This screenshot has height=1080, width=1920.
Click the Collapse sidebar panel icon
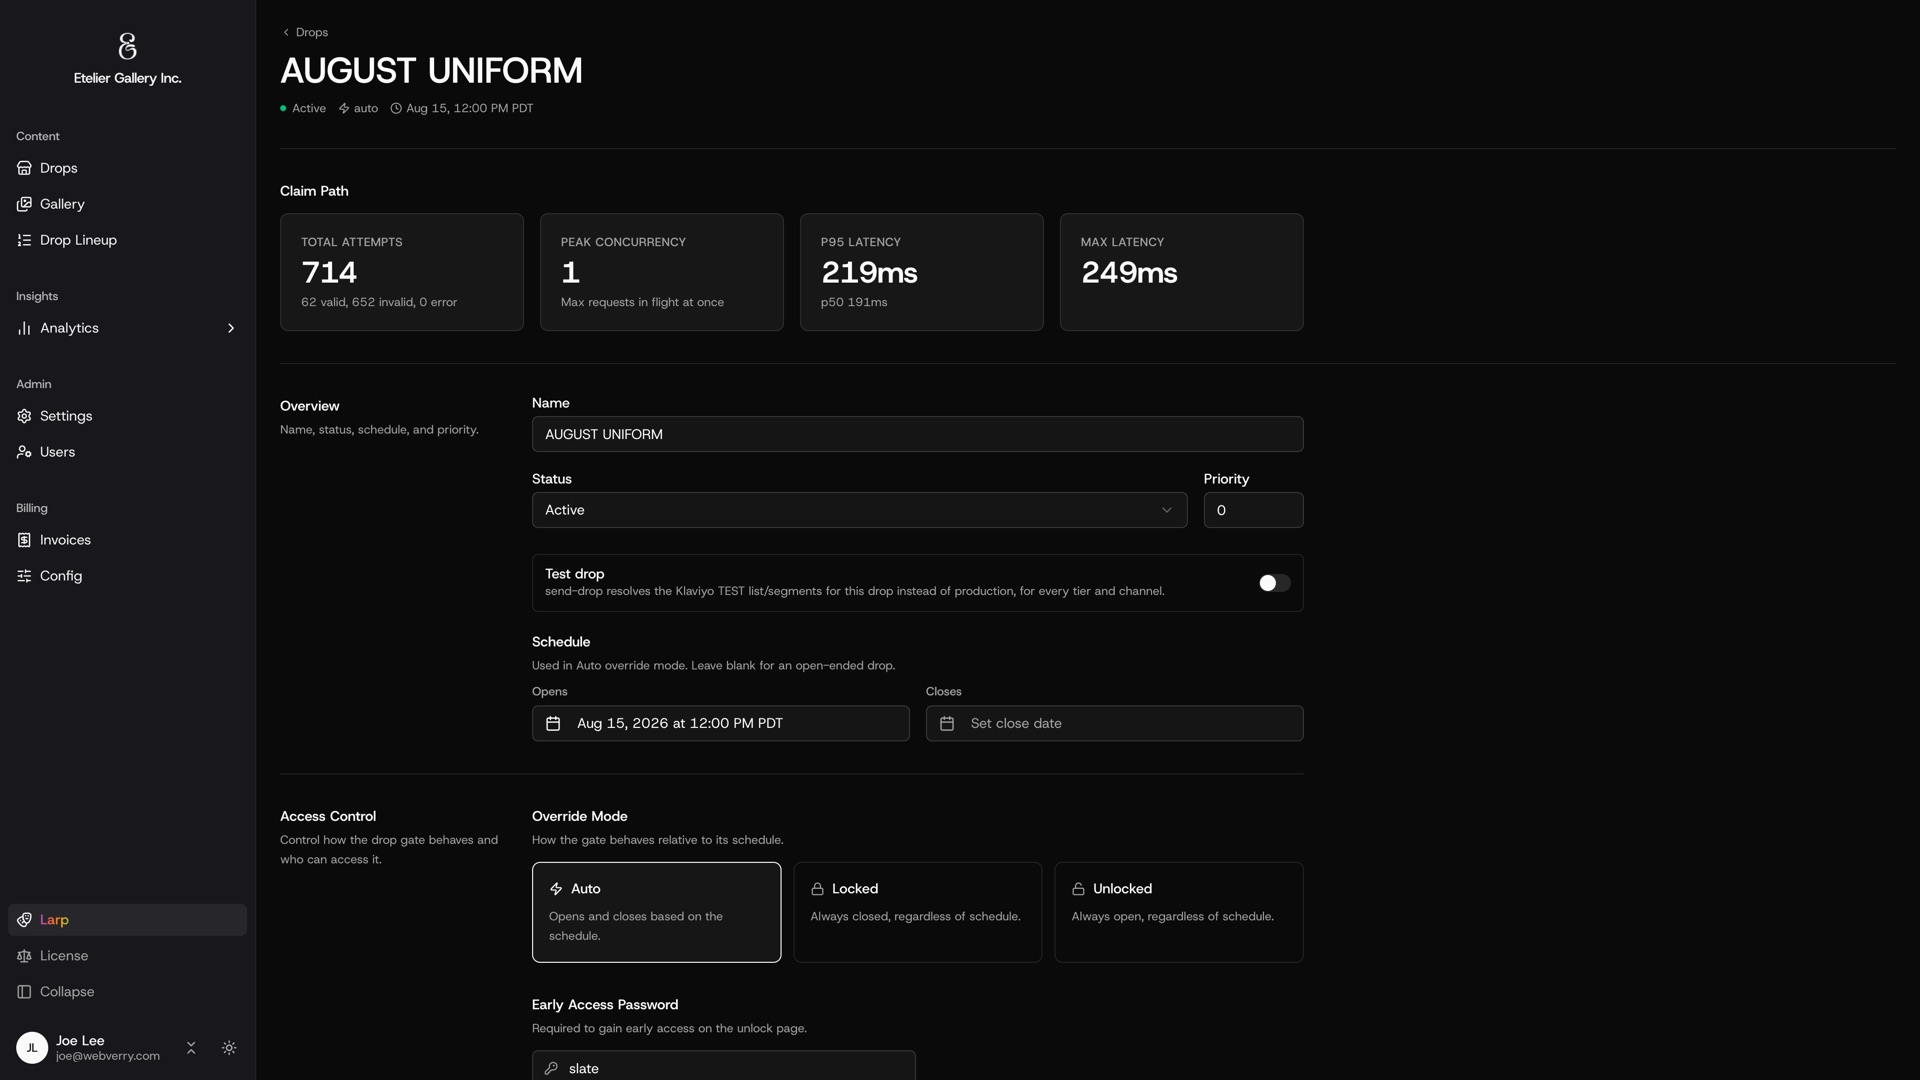[24, 992]
